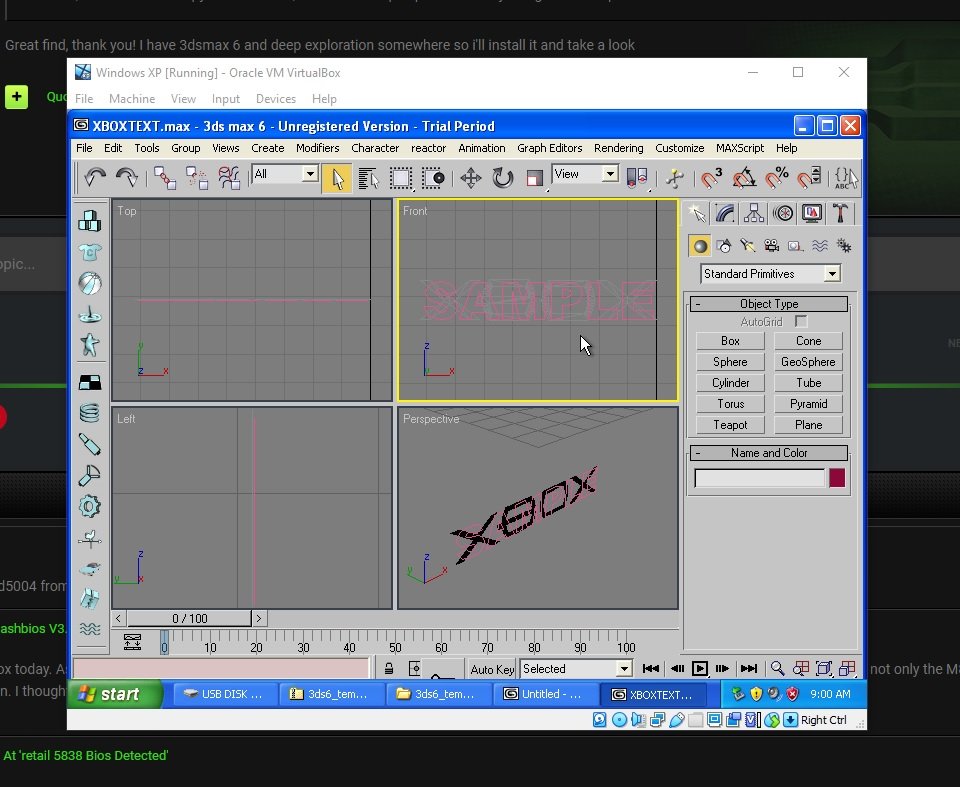Create a Cone primitive
Viewport: 960px width, 787px height.
[x=808, y=341]
